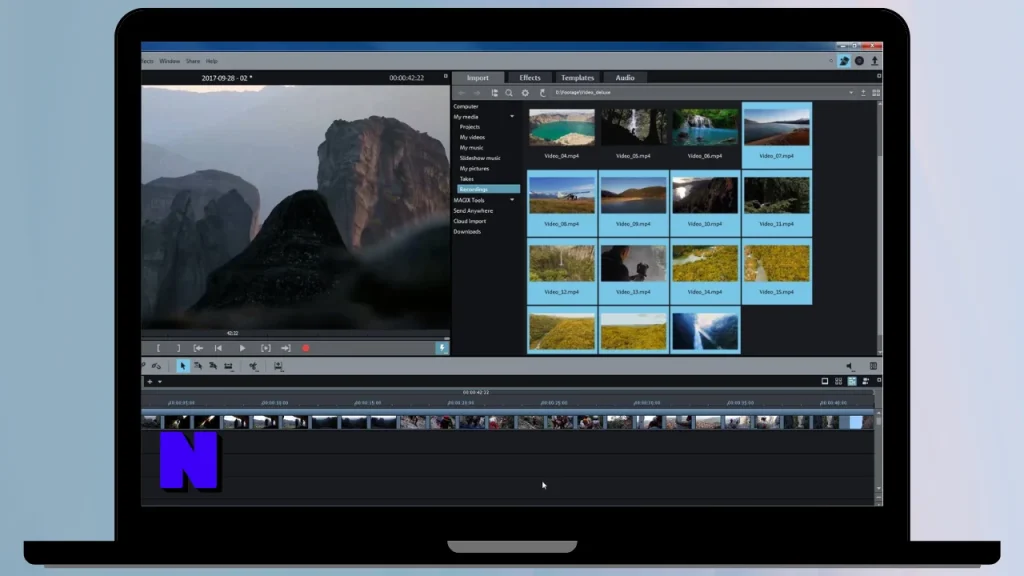Open Downloads folder
This screenshot has width=1024, height=576.
click(467, 232)
